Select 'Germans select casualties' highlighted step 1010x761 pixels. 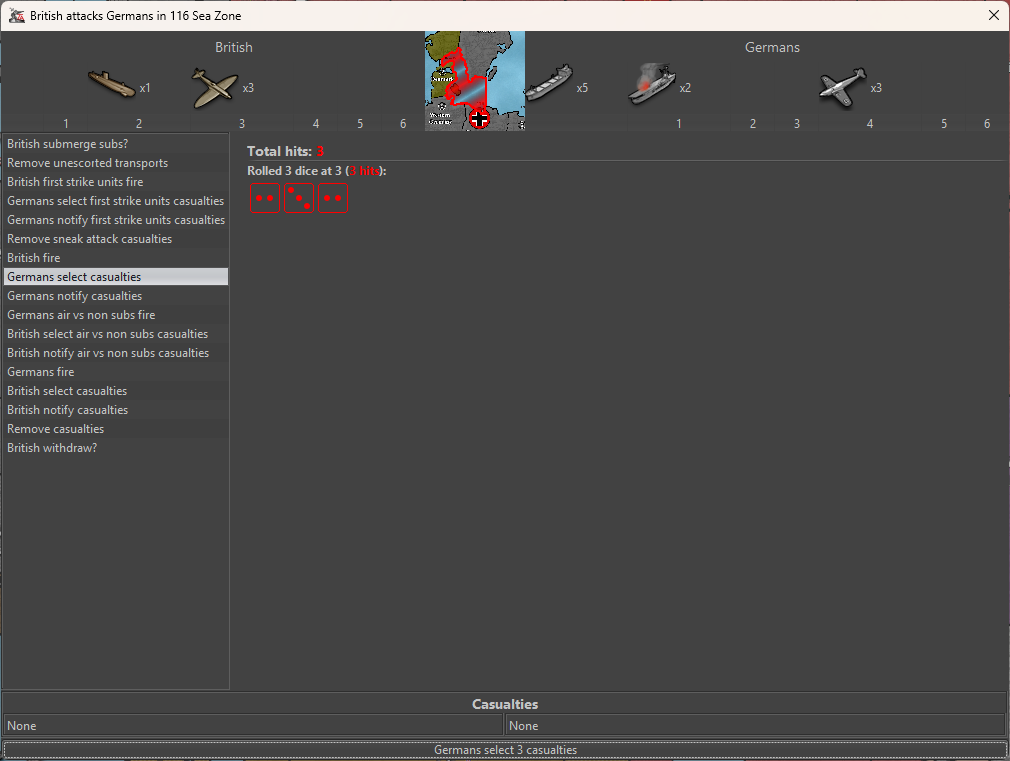(x=74, y=277)
